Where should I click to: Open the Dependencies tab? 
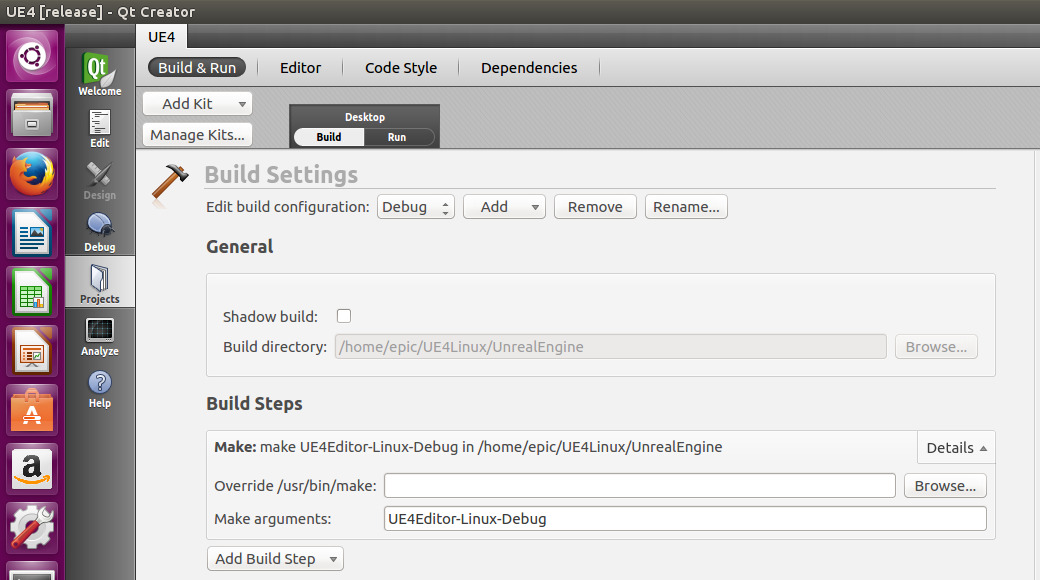click(529, 68)
